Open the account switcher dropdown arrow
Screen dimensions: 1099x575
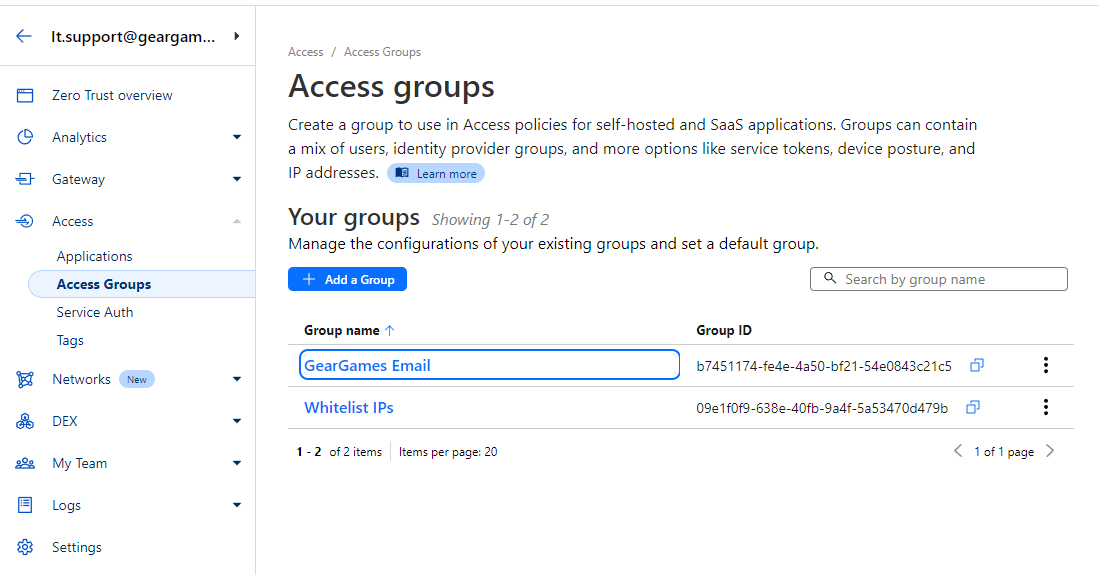[237, 36]
